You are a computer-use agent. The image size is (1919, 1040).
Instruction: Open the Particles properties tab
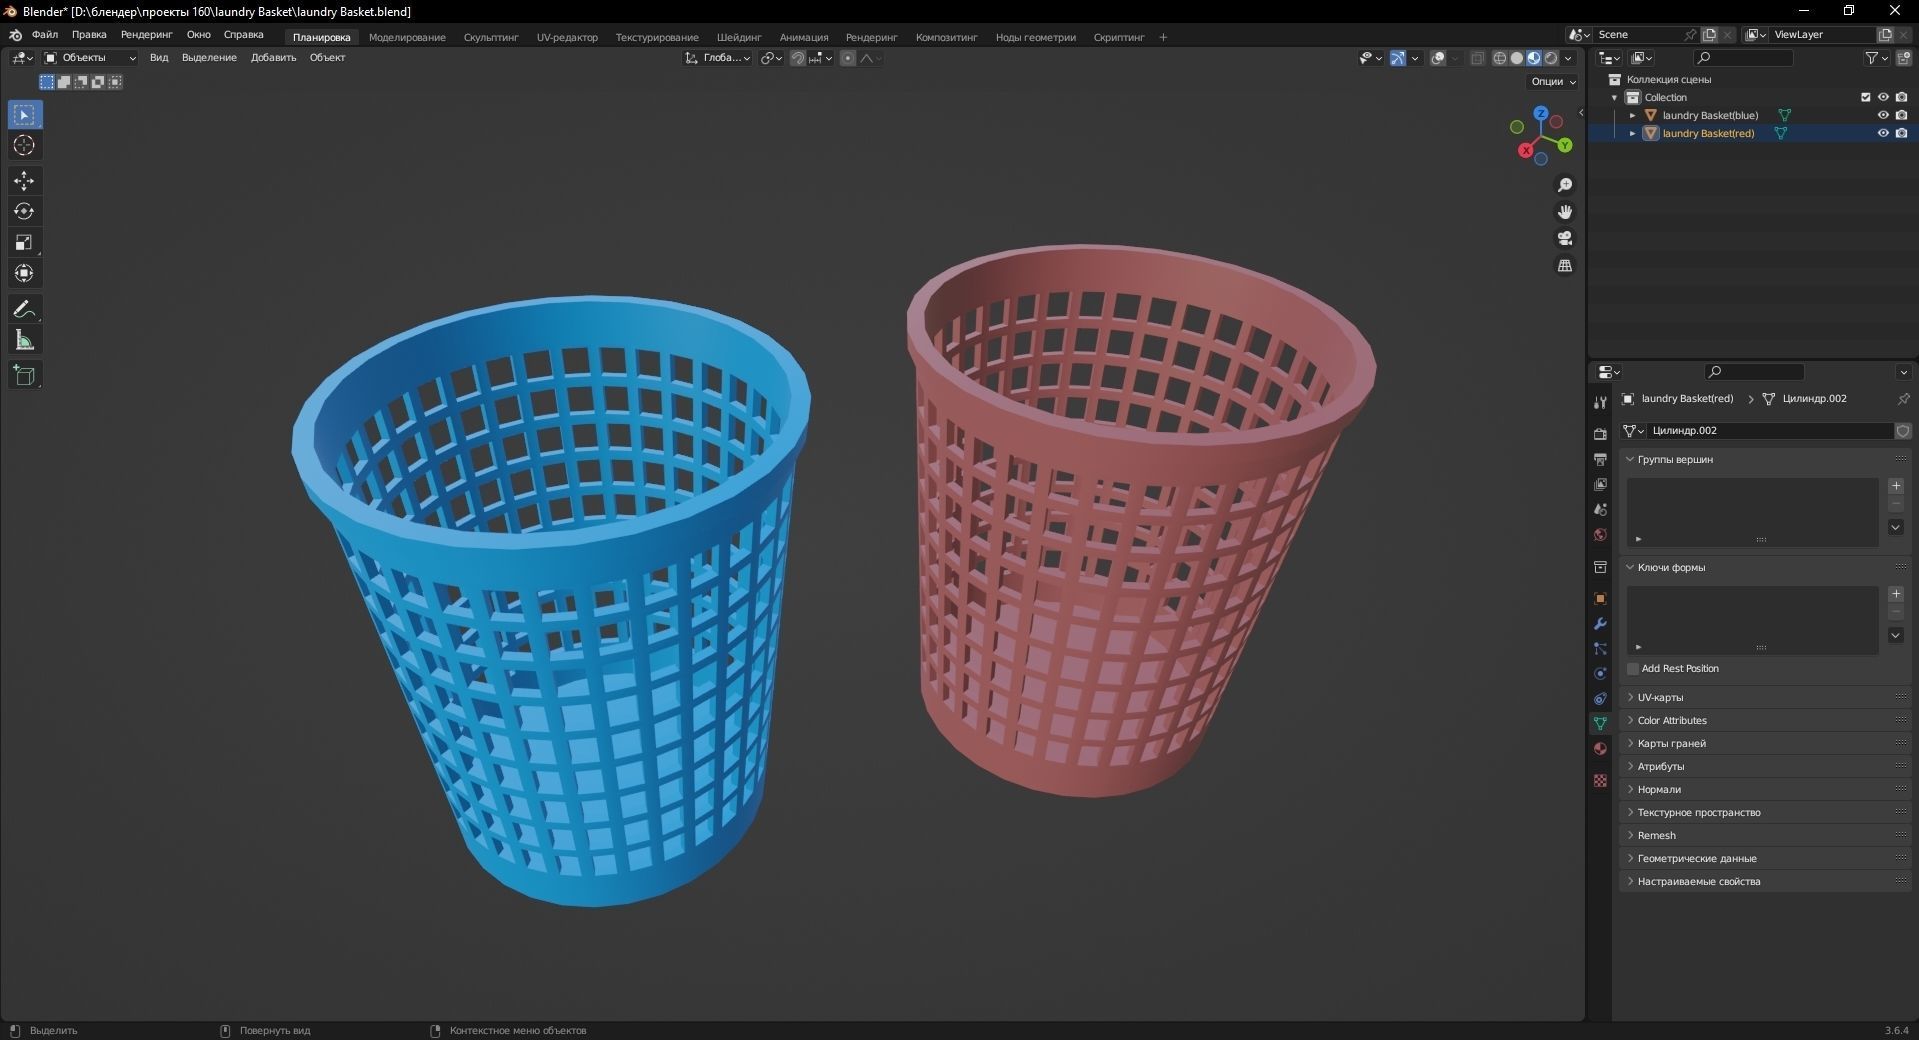click(1600, 649)
